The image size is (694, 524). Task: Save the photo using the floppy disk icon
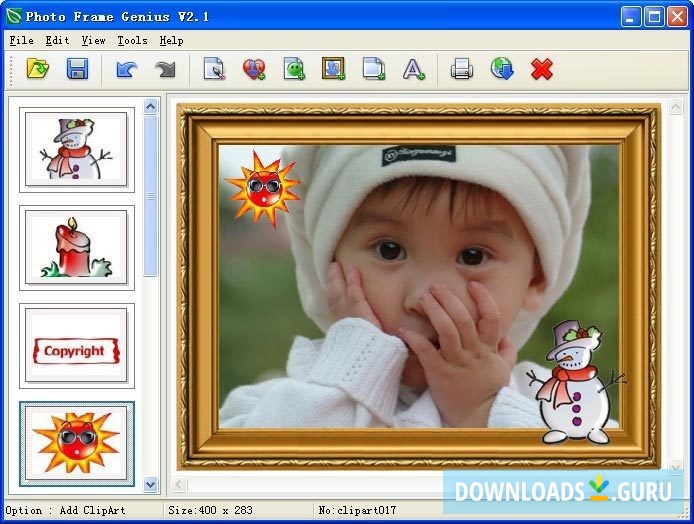tap(77, 69)
